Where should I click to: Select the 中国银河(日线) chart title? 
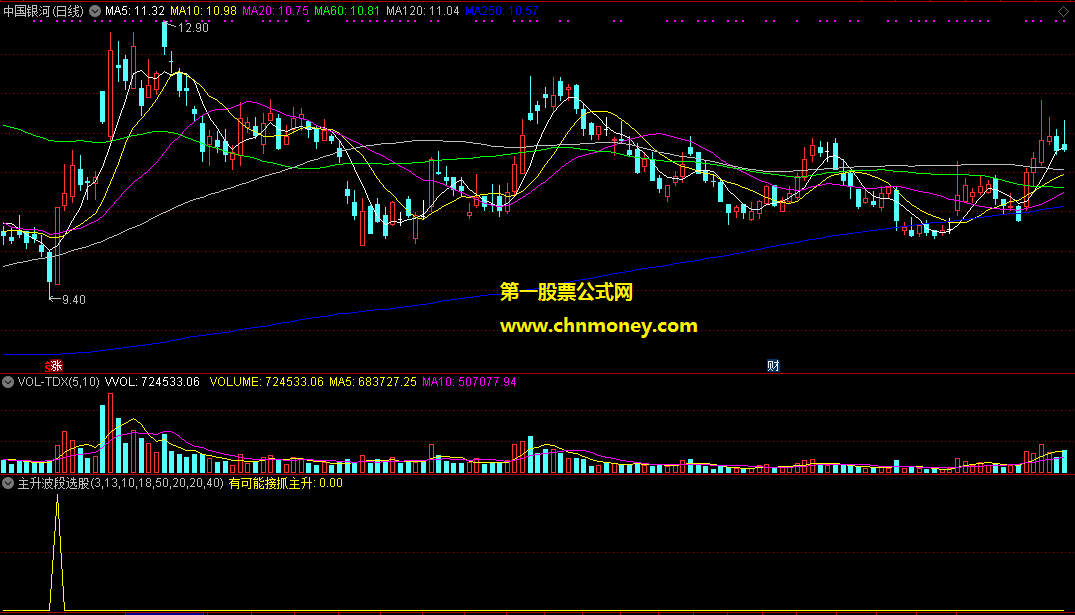(43, 11)
